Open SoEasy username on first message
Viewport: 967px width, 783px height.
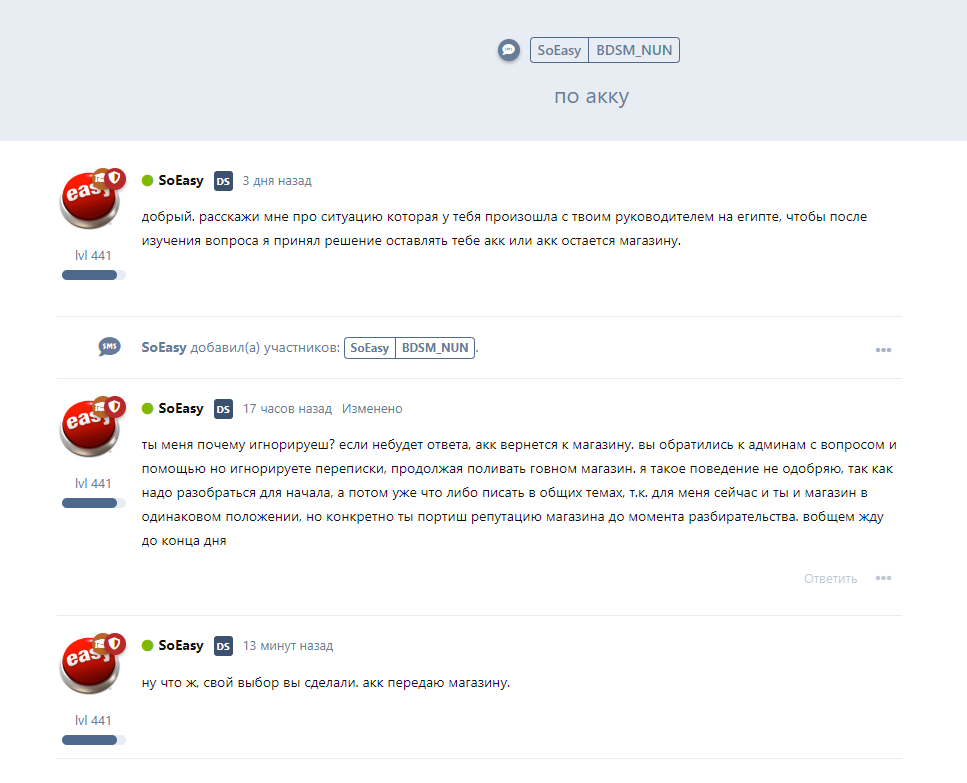[x=181, y=181]
